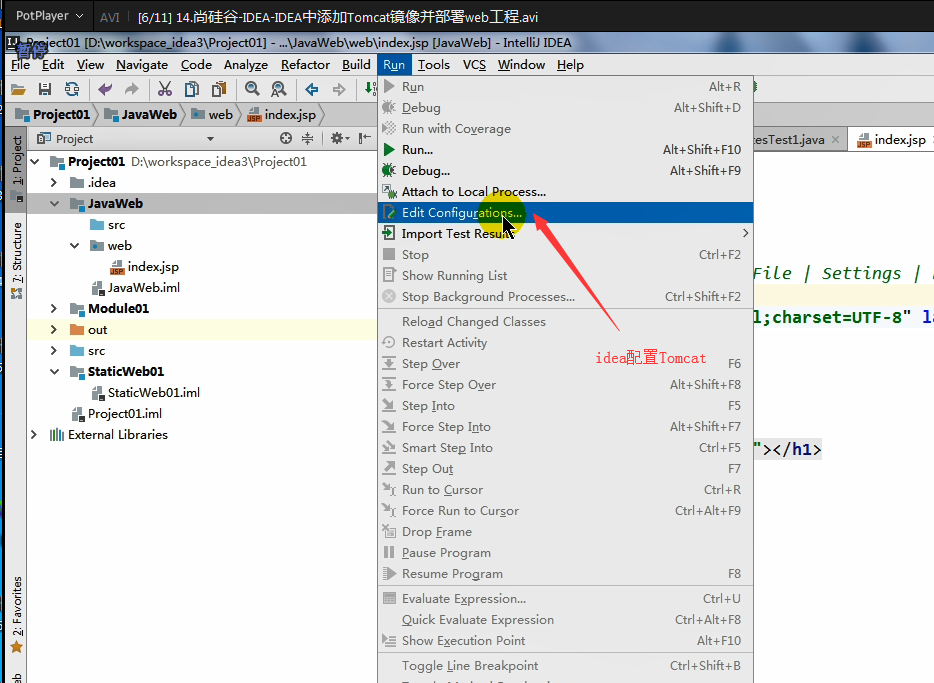Expand the .idea folder
The width and height of the screenshot is (934, 683).
coord(54,182)
